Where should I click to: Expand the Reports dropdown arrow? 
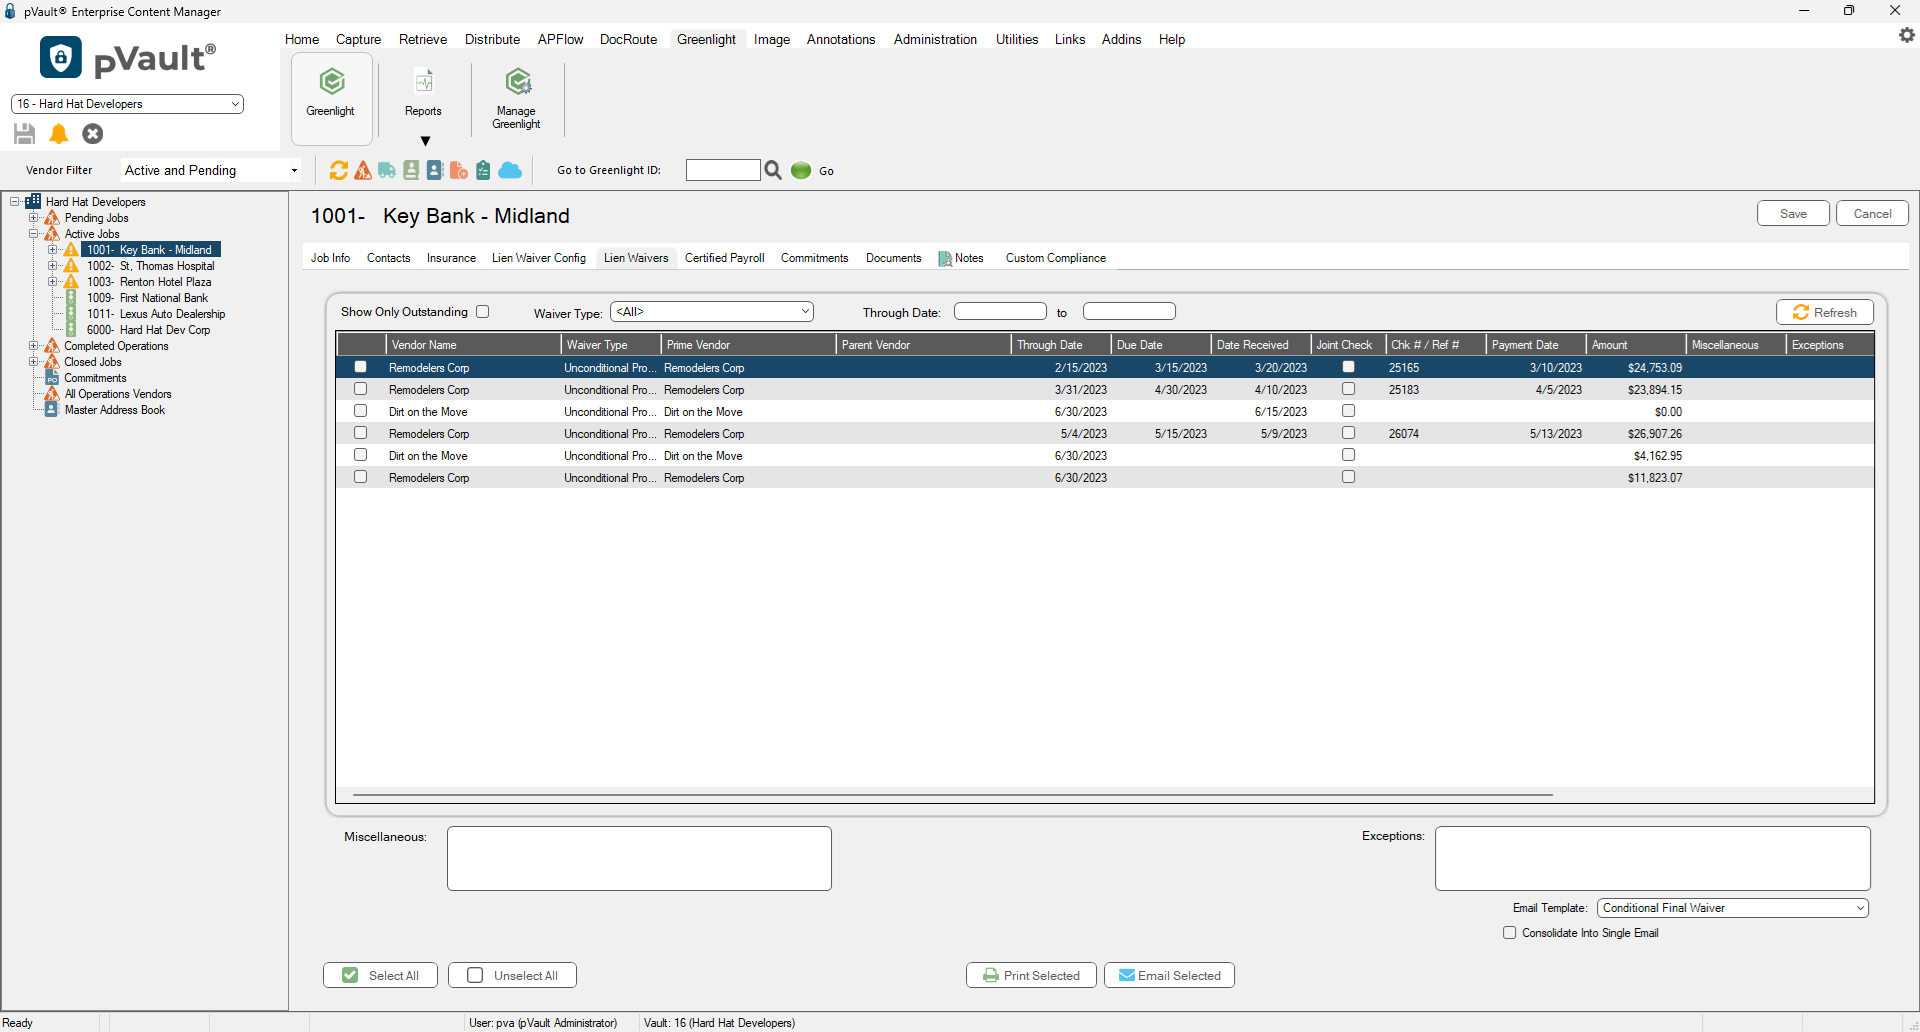(x=425, y=141)
